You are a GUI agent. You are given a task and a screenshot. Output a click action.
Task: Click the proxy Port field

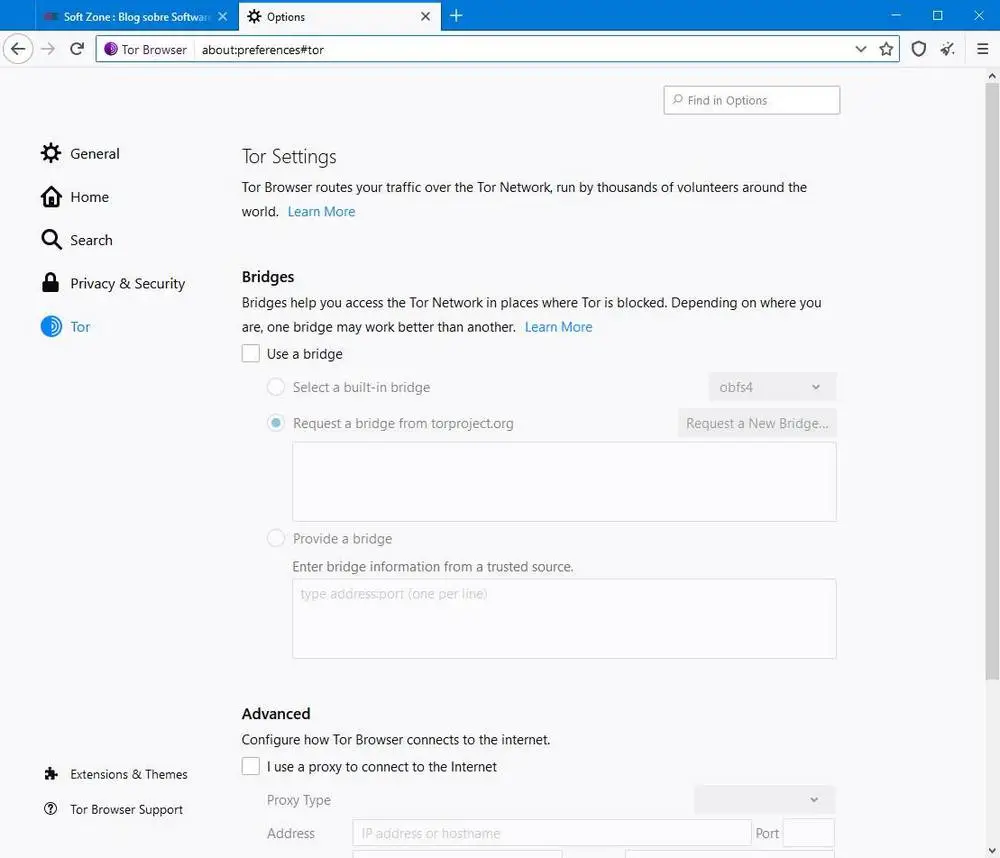[x=808, y=832]
